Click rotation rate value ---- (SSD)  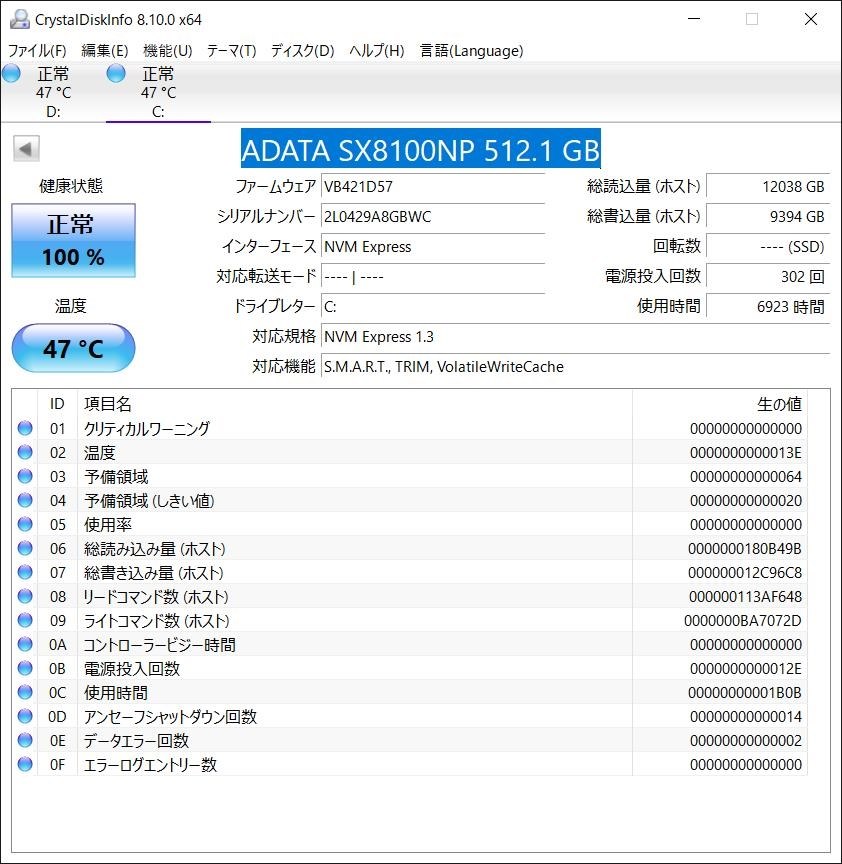click(768, 246)
